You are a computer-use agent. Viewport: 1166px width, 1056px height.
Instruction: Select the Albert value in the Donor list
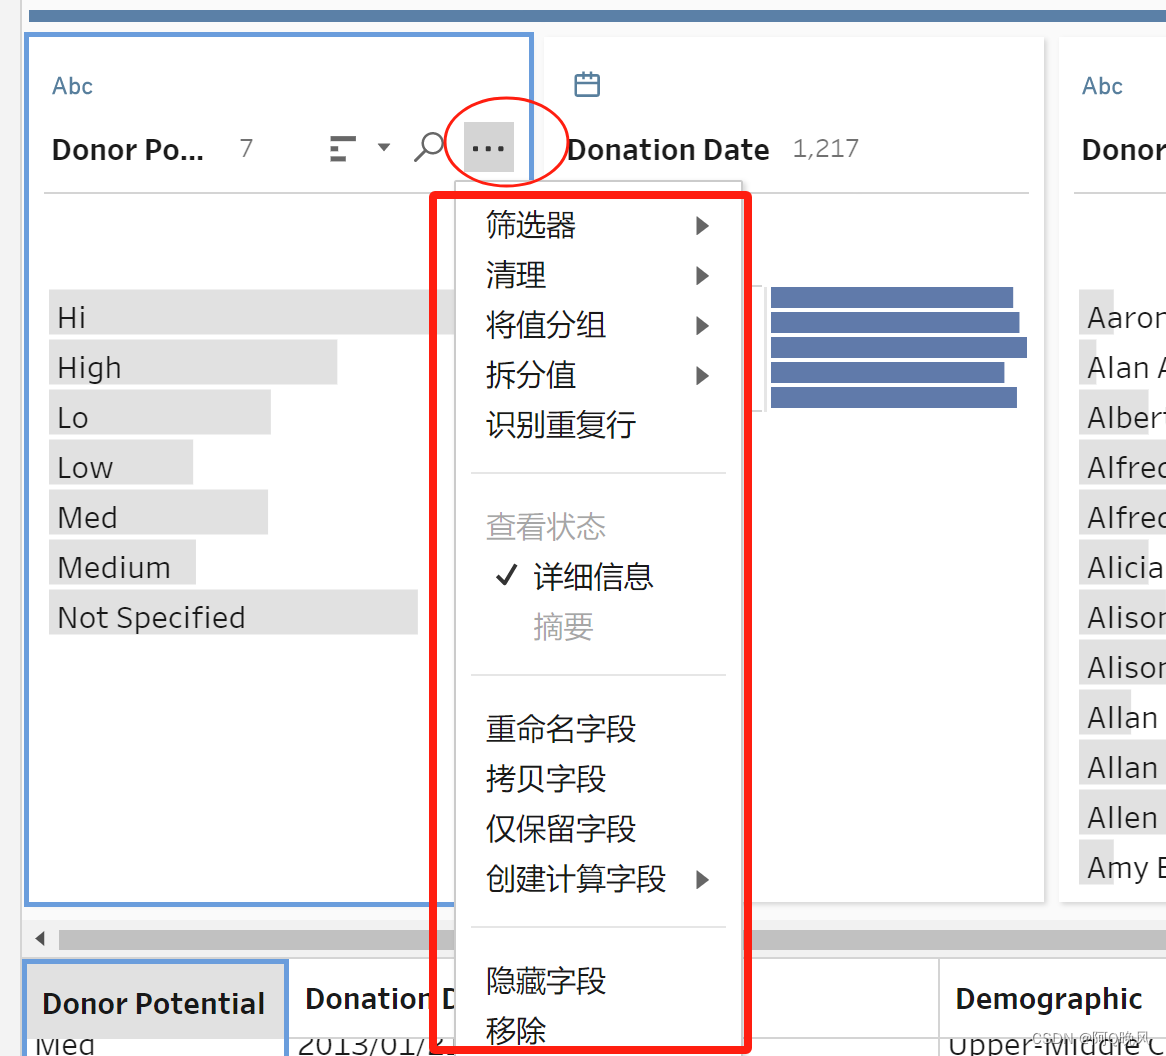tap(1124, 412)
